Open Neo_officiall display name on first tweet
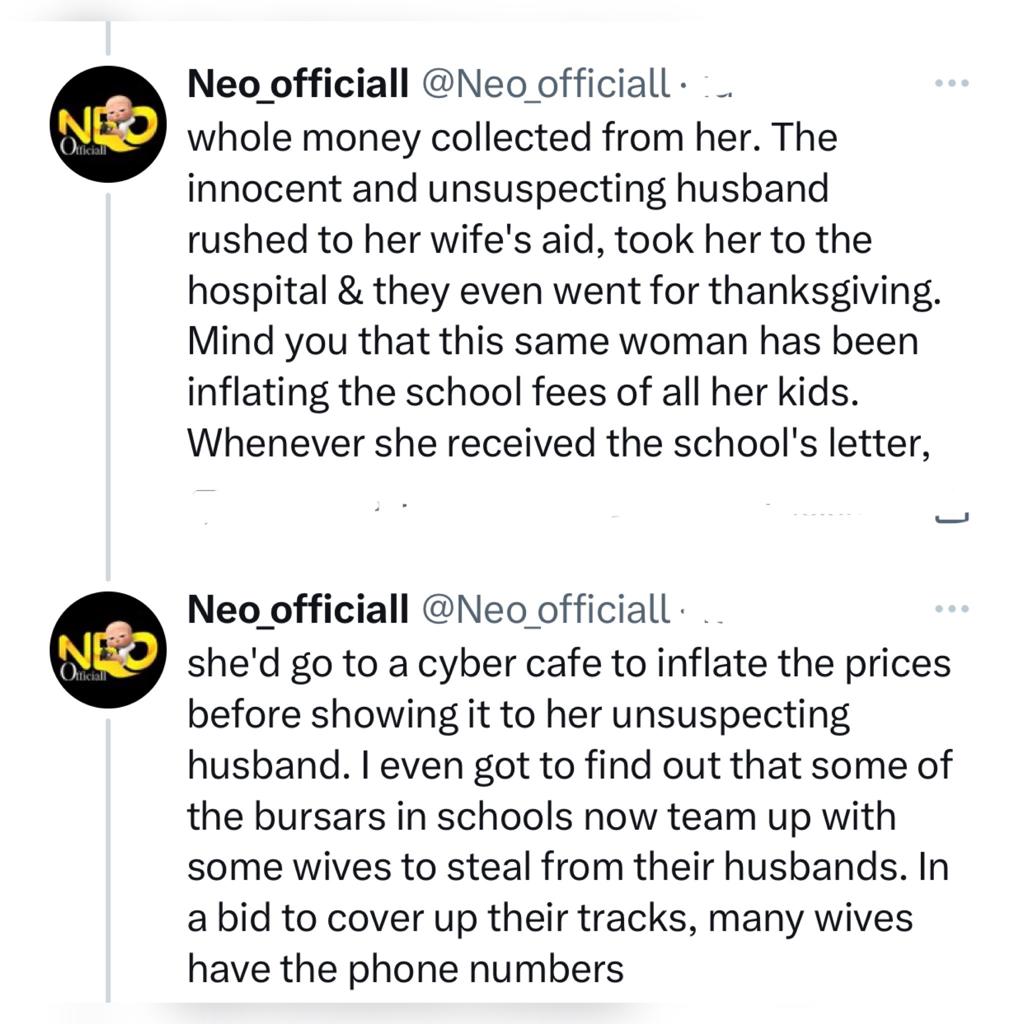The width and height of the screenshot is (1024, 1024). tap(298, 85)
